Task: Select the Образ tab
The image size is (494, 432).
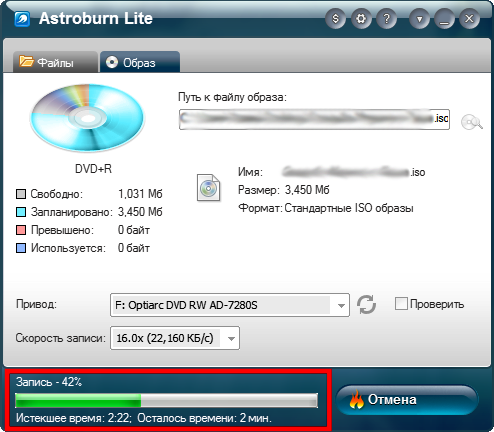Action: click(140, 62)
